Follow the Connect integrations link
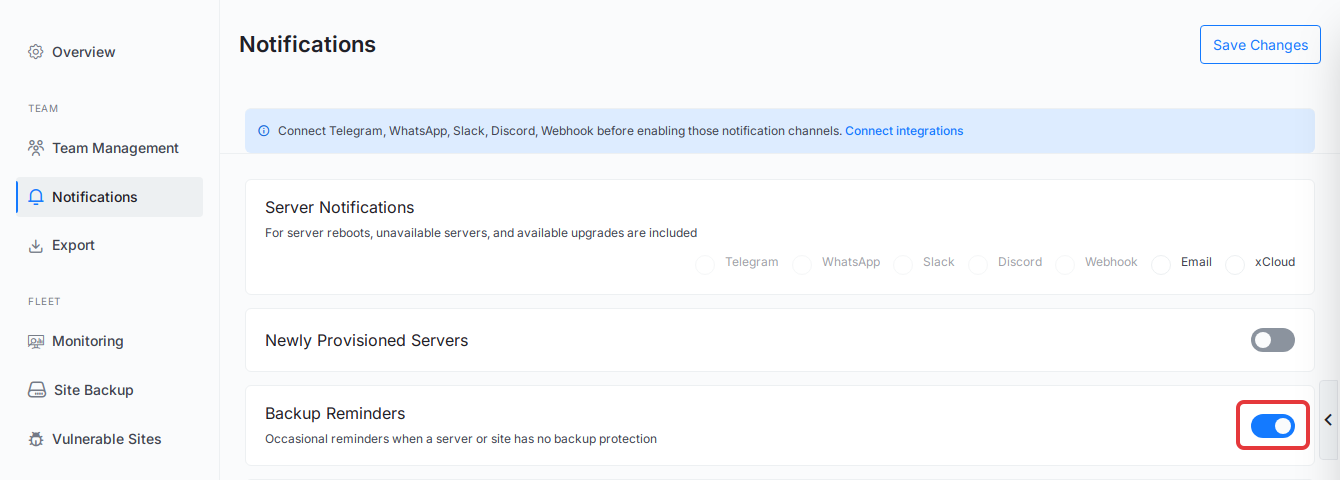 click(904, 131)
